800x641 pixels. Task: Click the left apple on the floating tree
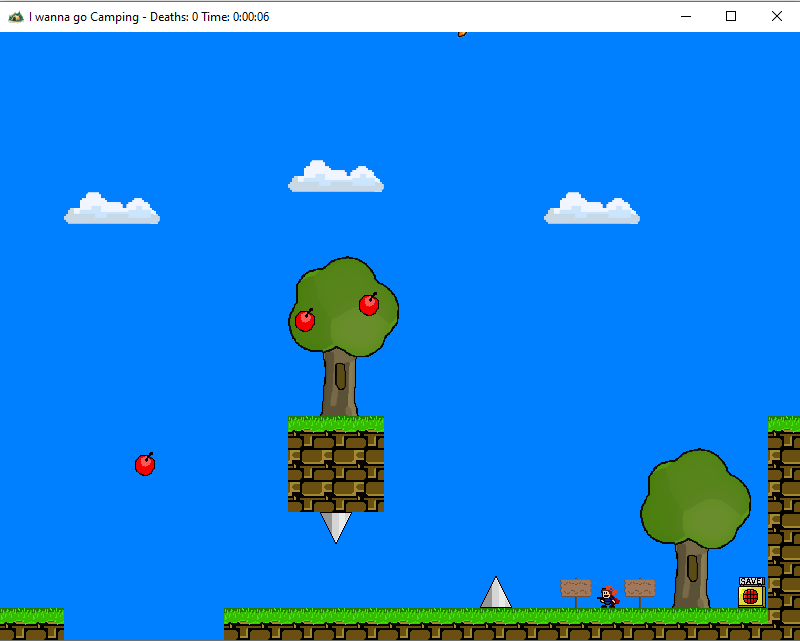305,320
